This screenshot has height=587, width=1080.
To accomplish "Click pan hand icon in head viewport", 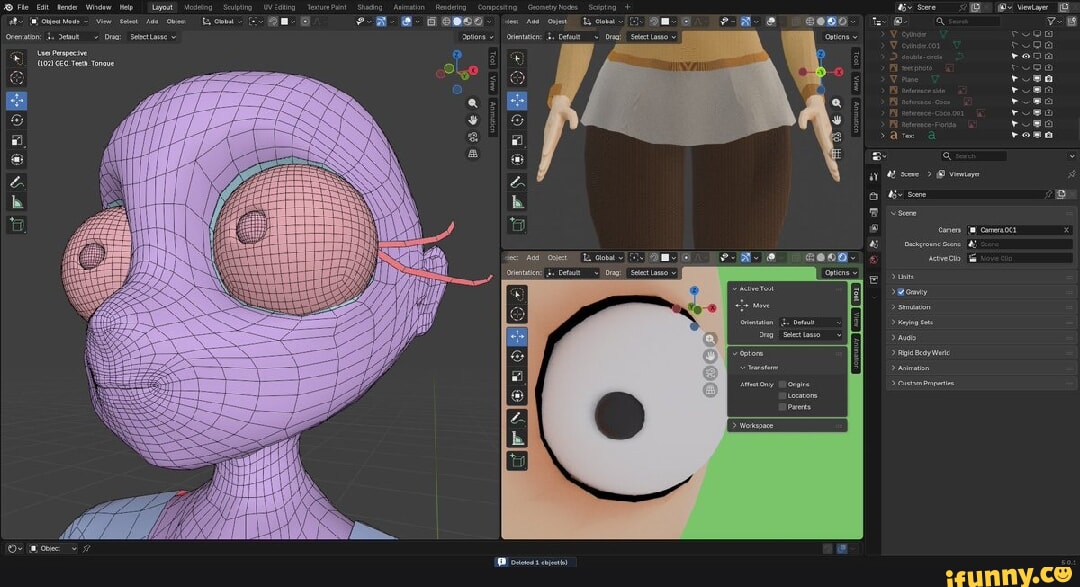I will pos(472,120).
